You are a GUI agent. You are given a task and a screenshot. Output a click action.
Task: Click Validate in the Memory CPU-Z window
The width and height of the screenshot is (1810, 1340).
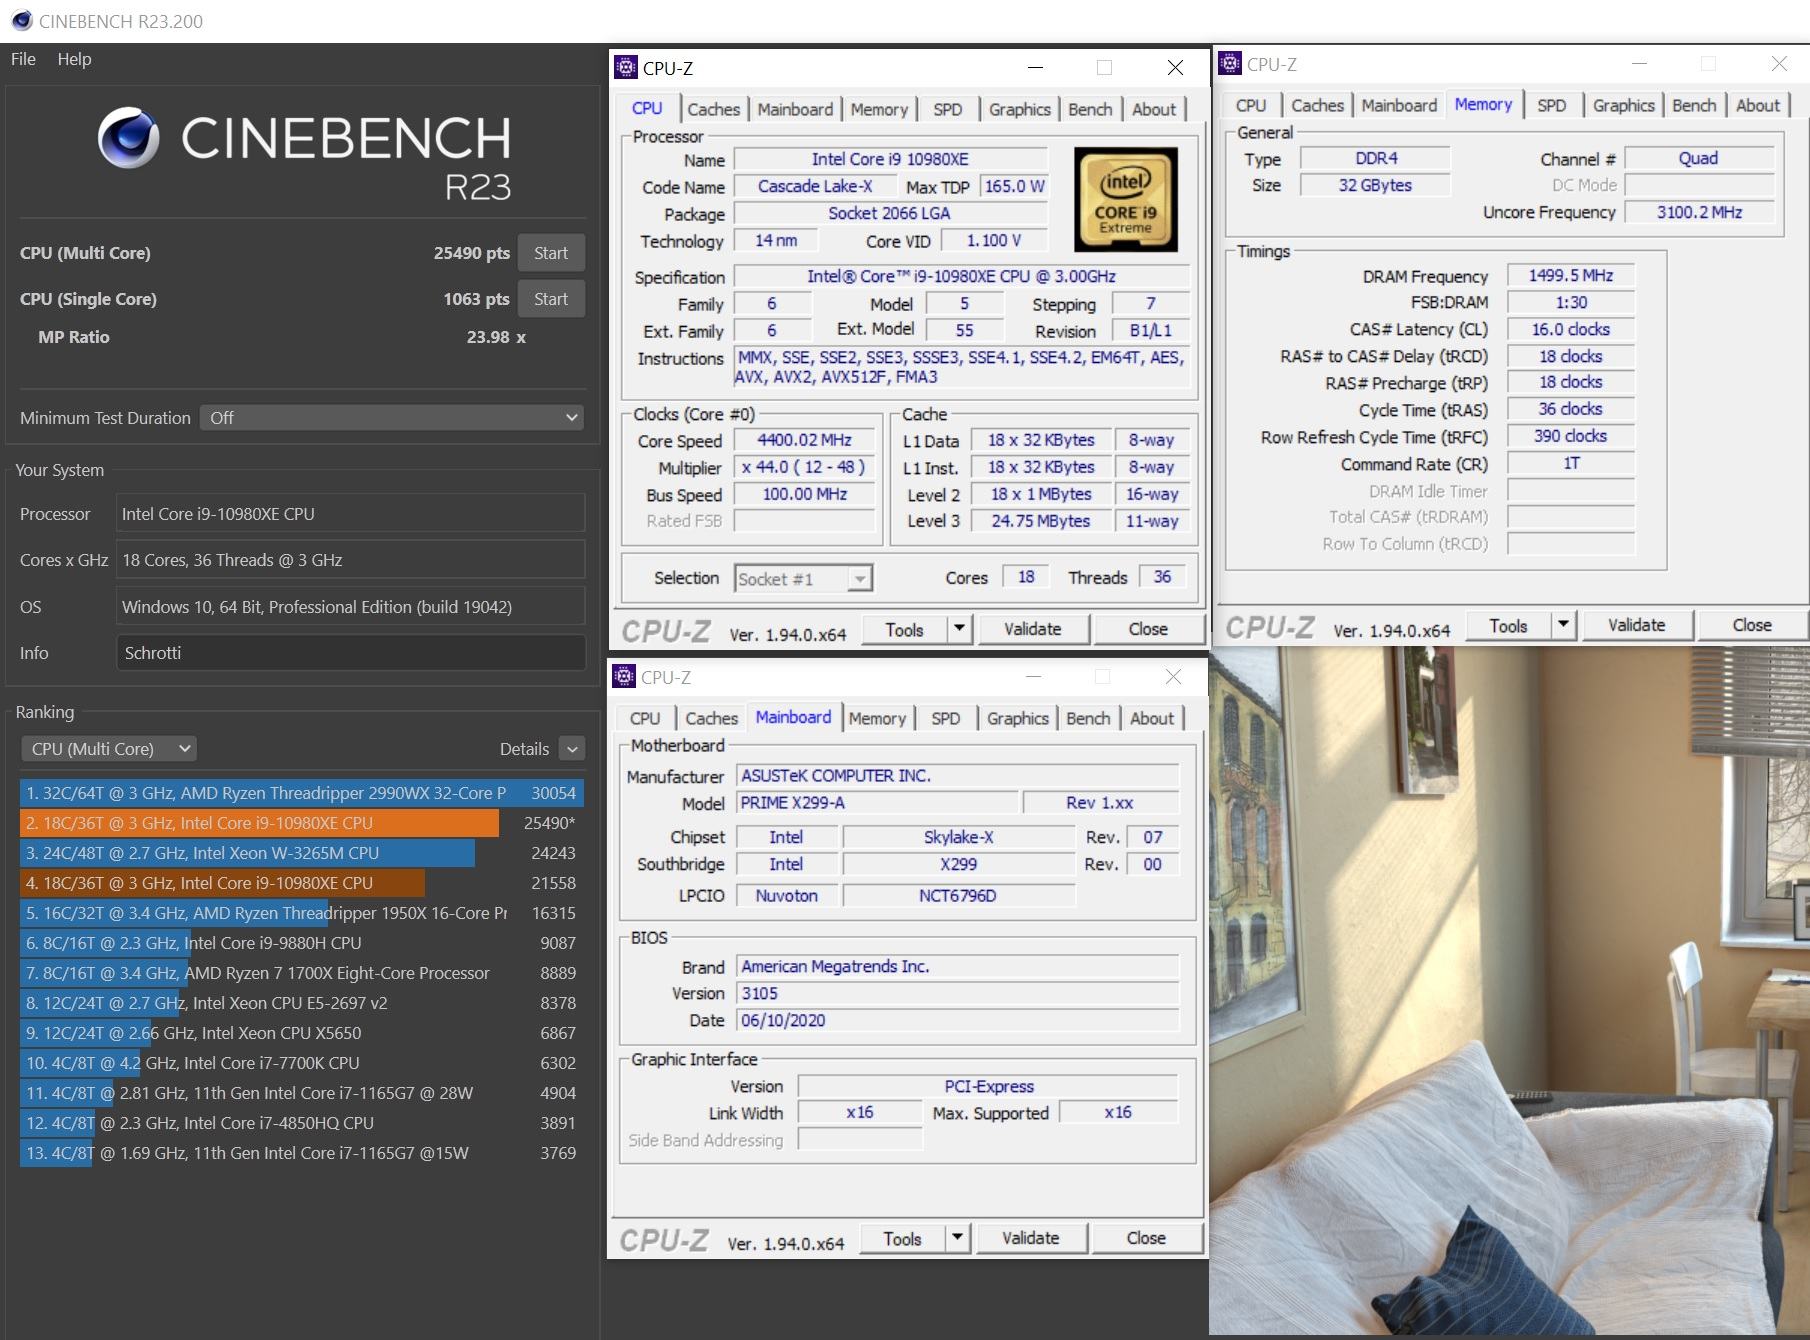click(x=1637, y=625)
